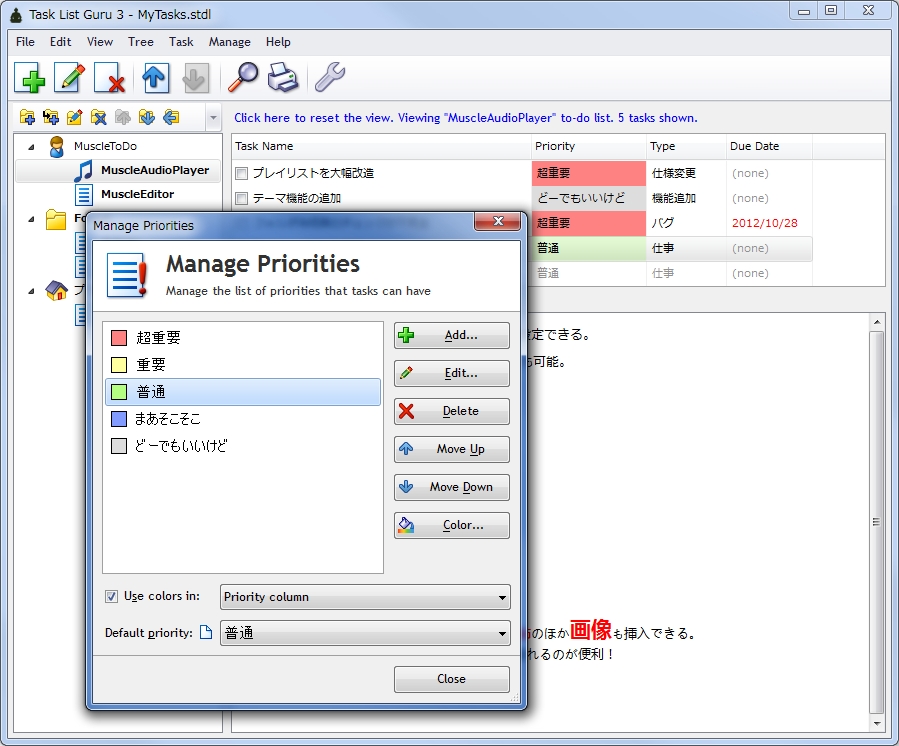Viewport: 899px width, 746px height.
Task: Collapse the folder tree node arrow
Action: click(x=32, y=219)
